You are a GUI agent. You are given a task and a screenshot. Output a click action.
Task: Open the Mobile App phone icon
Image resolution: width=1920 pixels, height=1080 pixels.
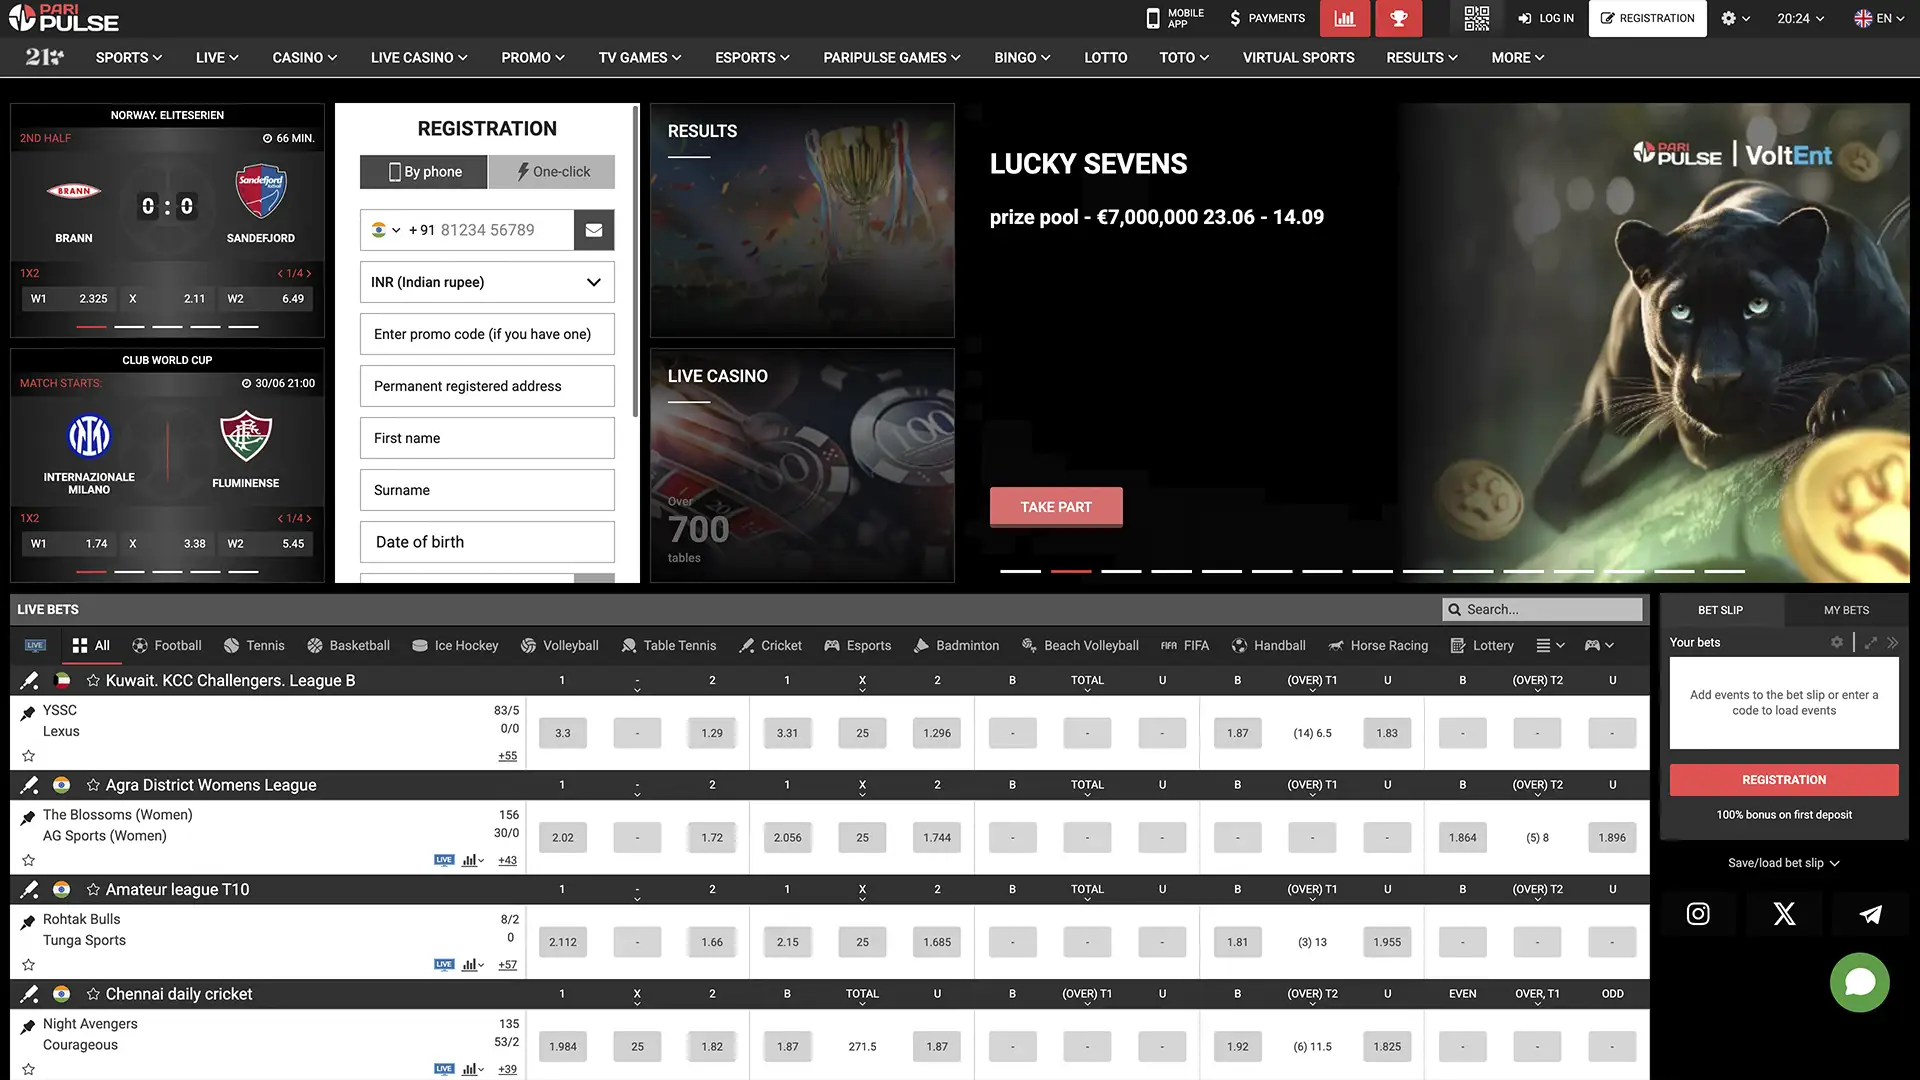[x=1152, y=18]
